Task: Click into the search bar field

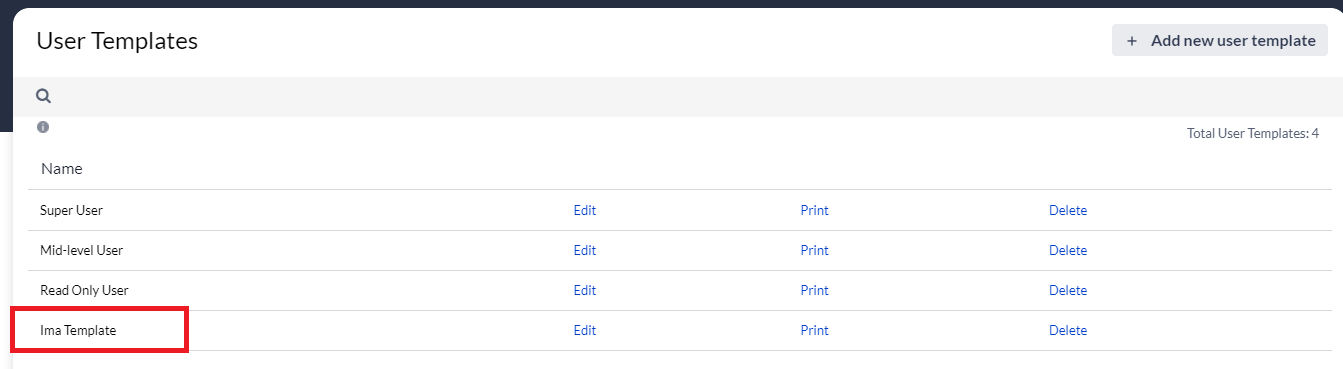Action: [x=690, y=96]
